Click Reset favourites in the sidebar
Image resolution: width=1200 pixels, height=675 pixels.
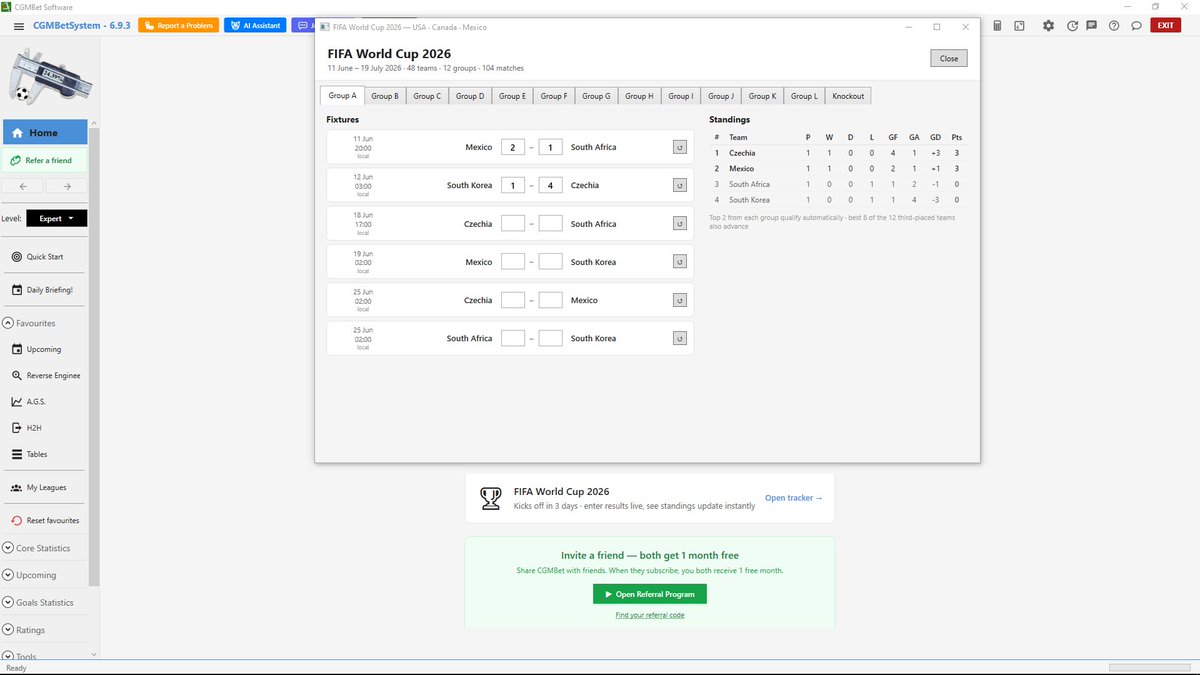click(x=44, y=521)
